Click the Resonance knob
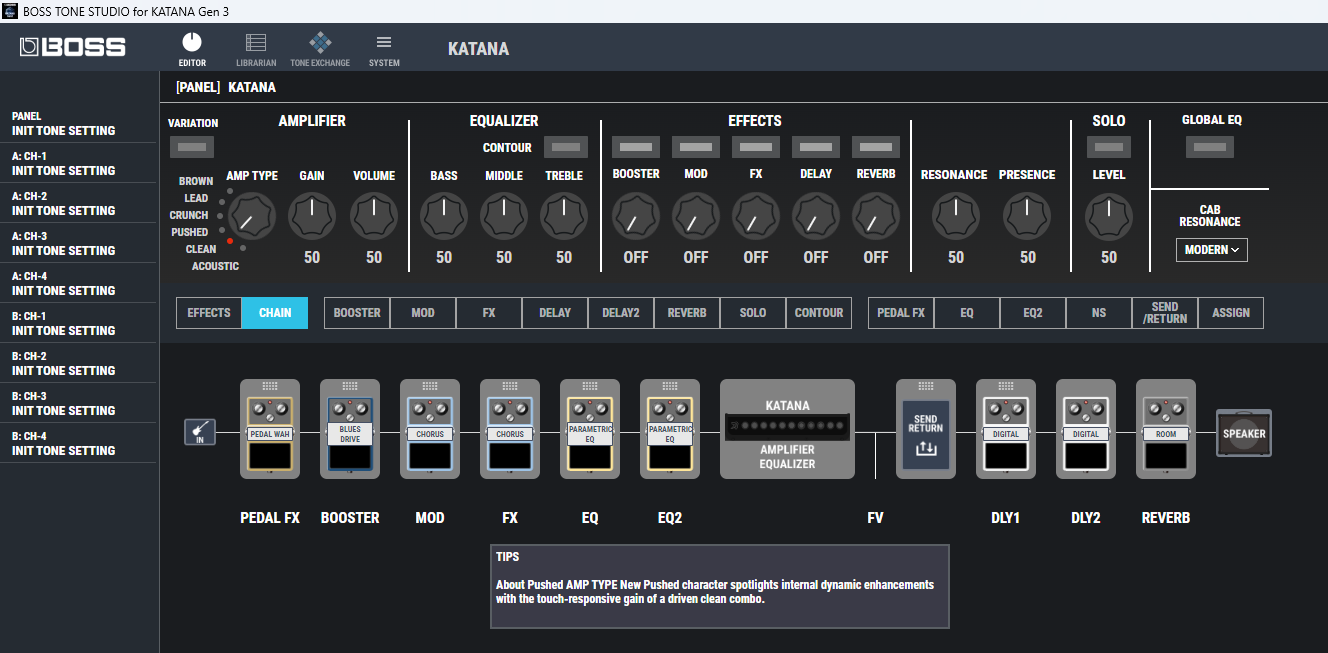This screenshot has width=1328, height=653. [956, 216]
